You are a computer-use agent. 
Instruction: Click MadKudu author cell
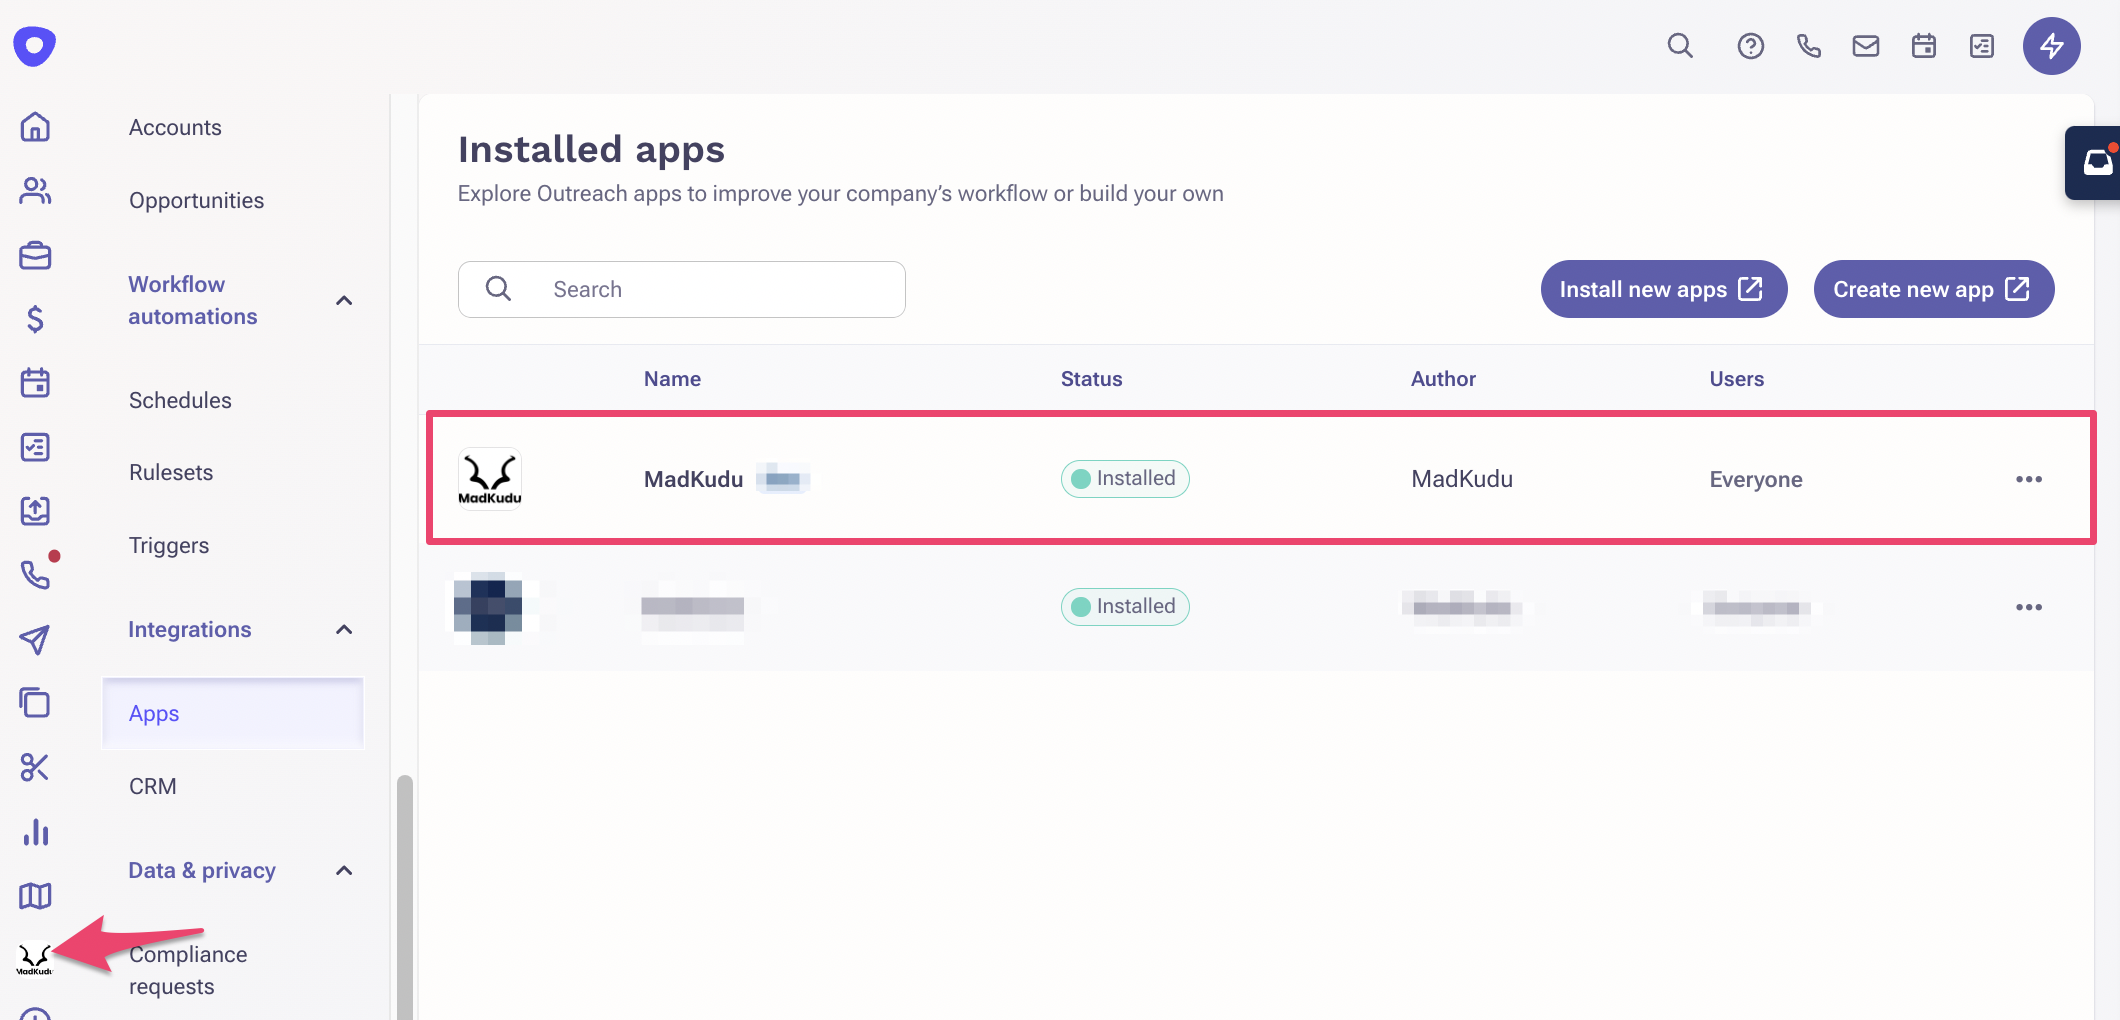click(x=1462, y=479)
